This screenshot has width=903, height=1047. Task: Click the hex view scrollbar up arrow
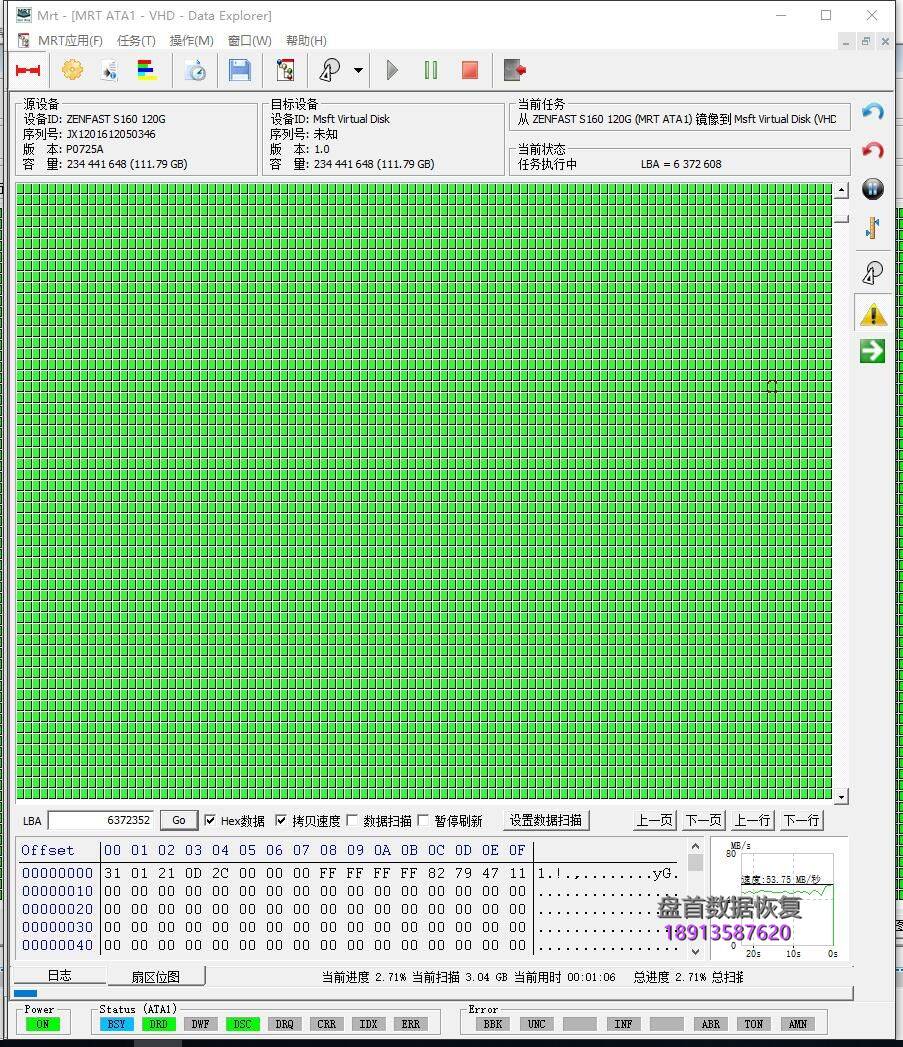tap(695, 846)
